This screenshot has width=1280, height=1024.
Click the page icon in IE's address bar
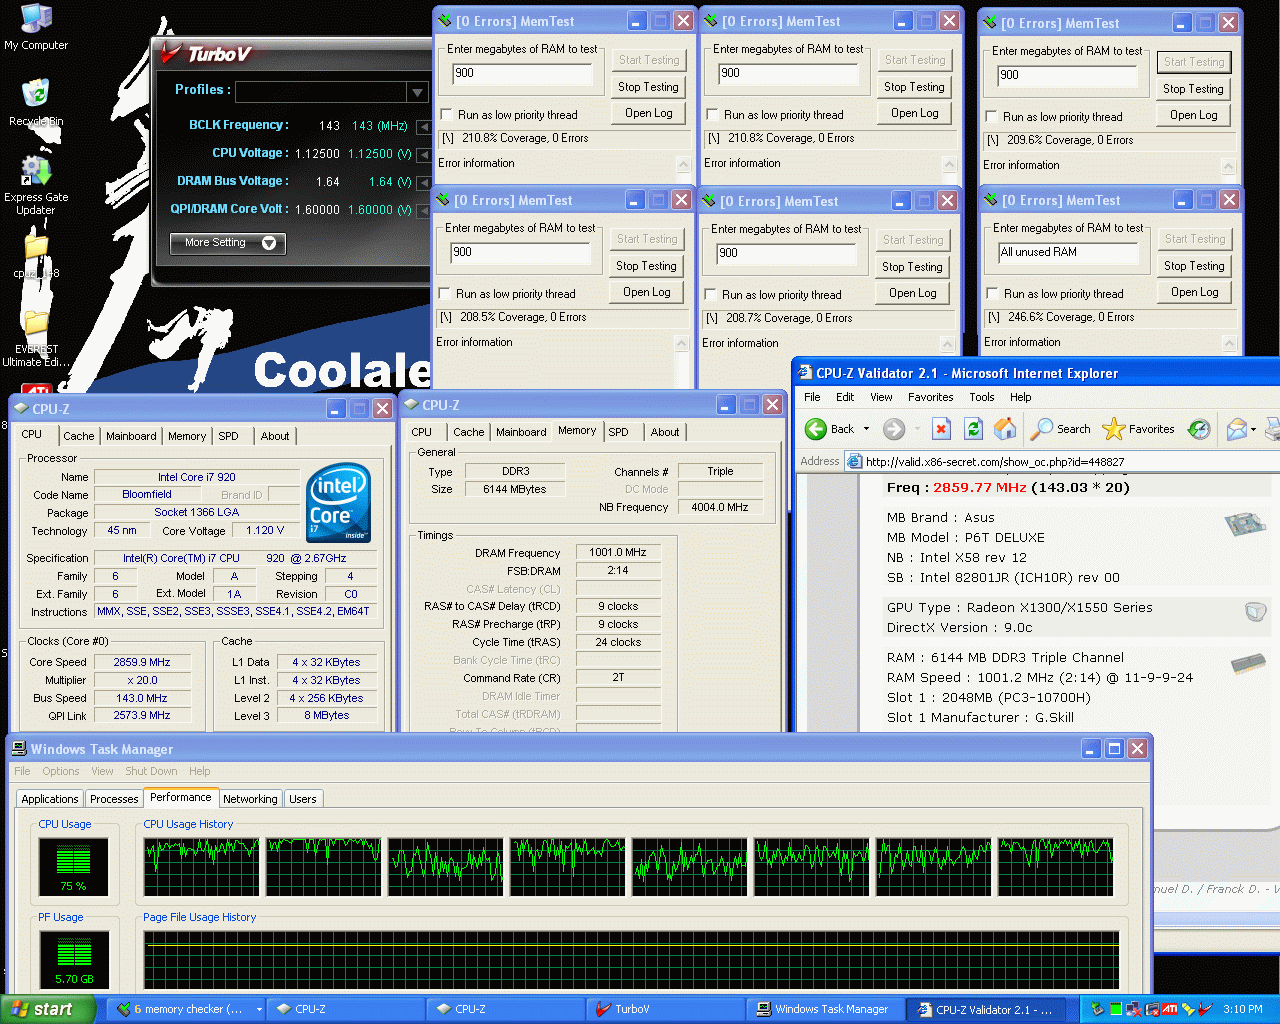click(854, 461)
